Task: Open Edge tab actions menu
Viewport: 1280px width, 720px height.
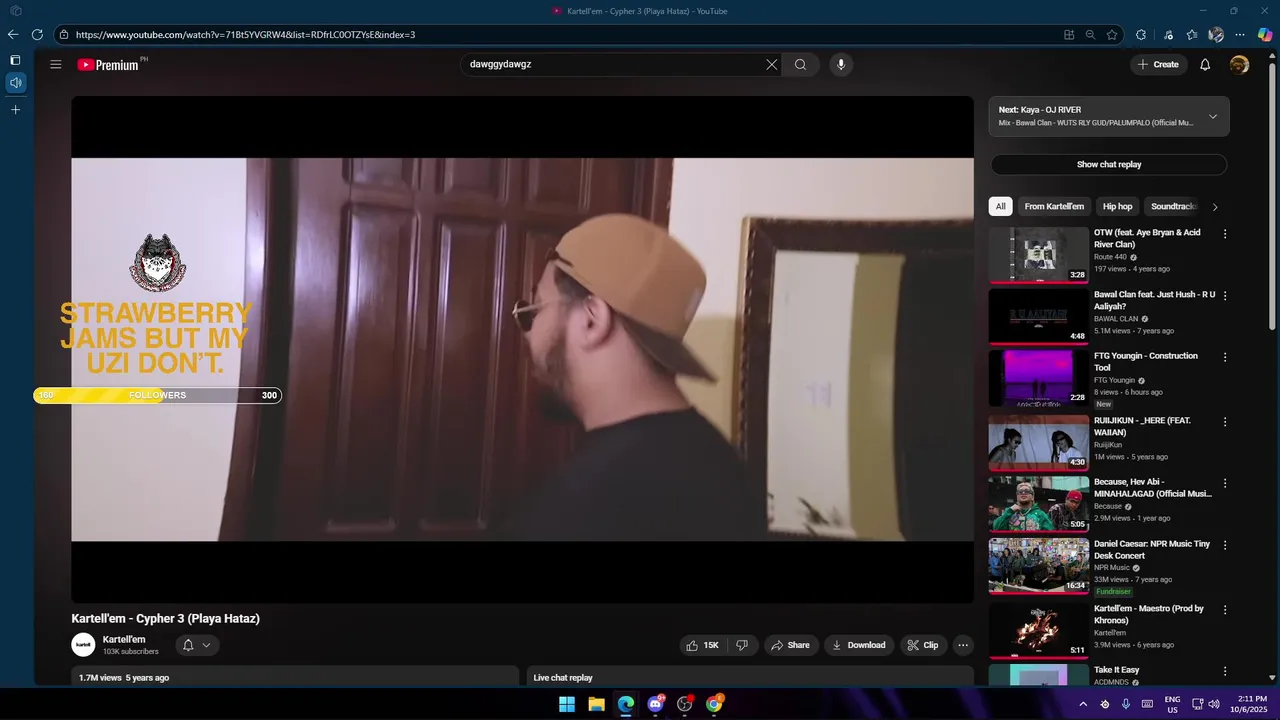Action: pos(15,60)
